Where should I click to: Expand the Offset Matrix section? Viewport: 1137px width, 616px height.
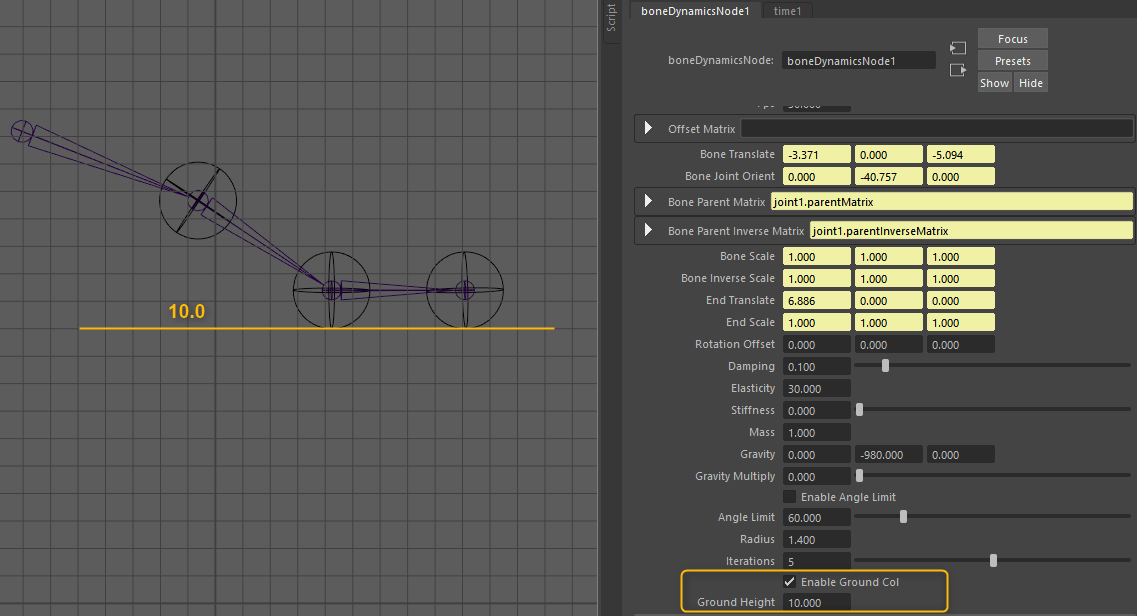648,129
